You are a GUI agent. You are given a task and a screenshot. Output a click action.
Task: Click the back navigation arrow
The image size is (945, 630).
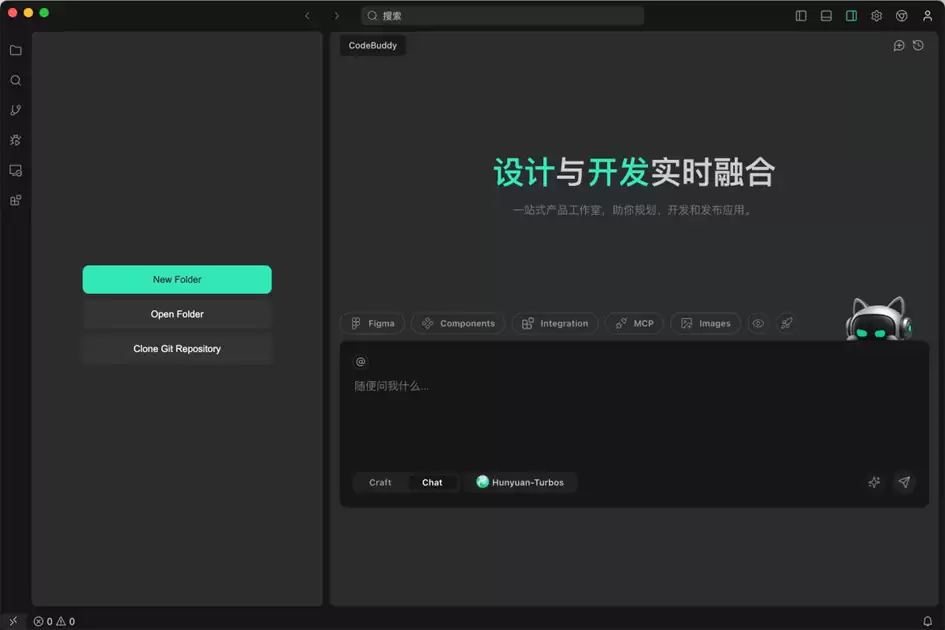308,16
